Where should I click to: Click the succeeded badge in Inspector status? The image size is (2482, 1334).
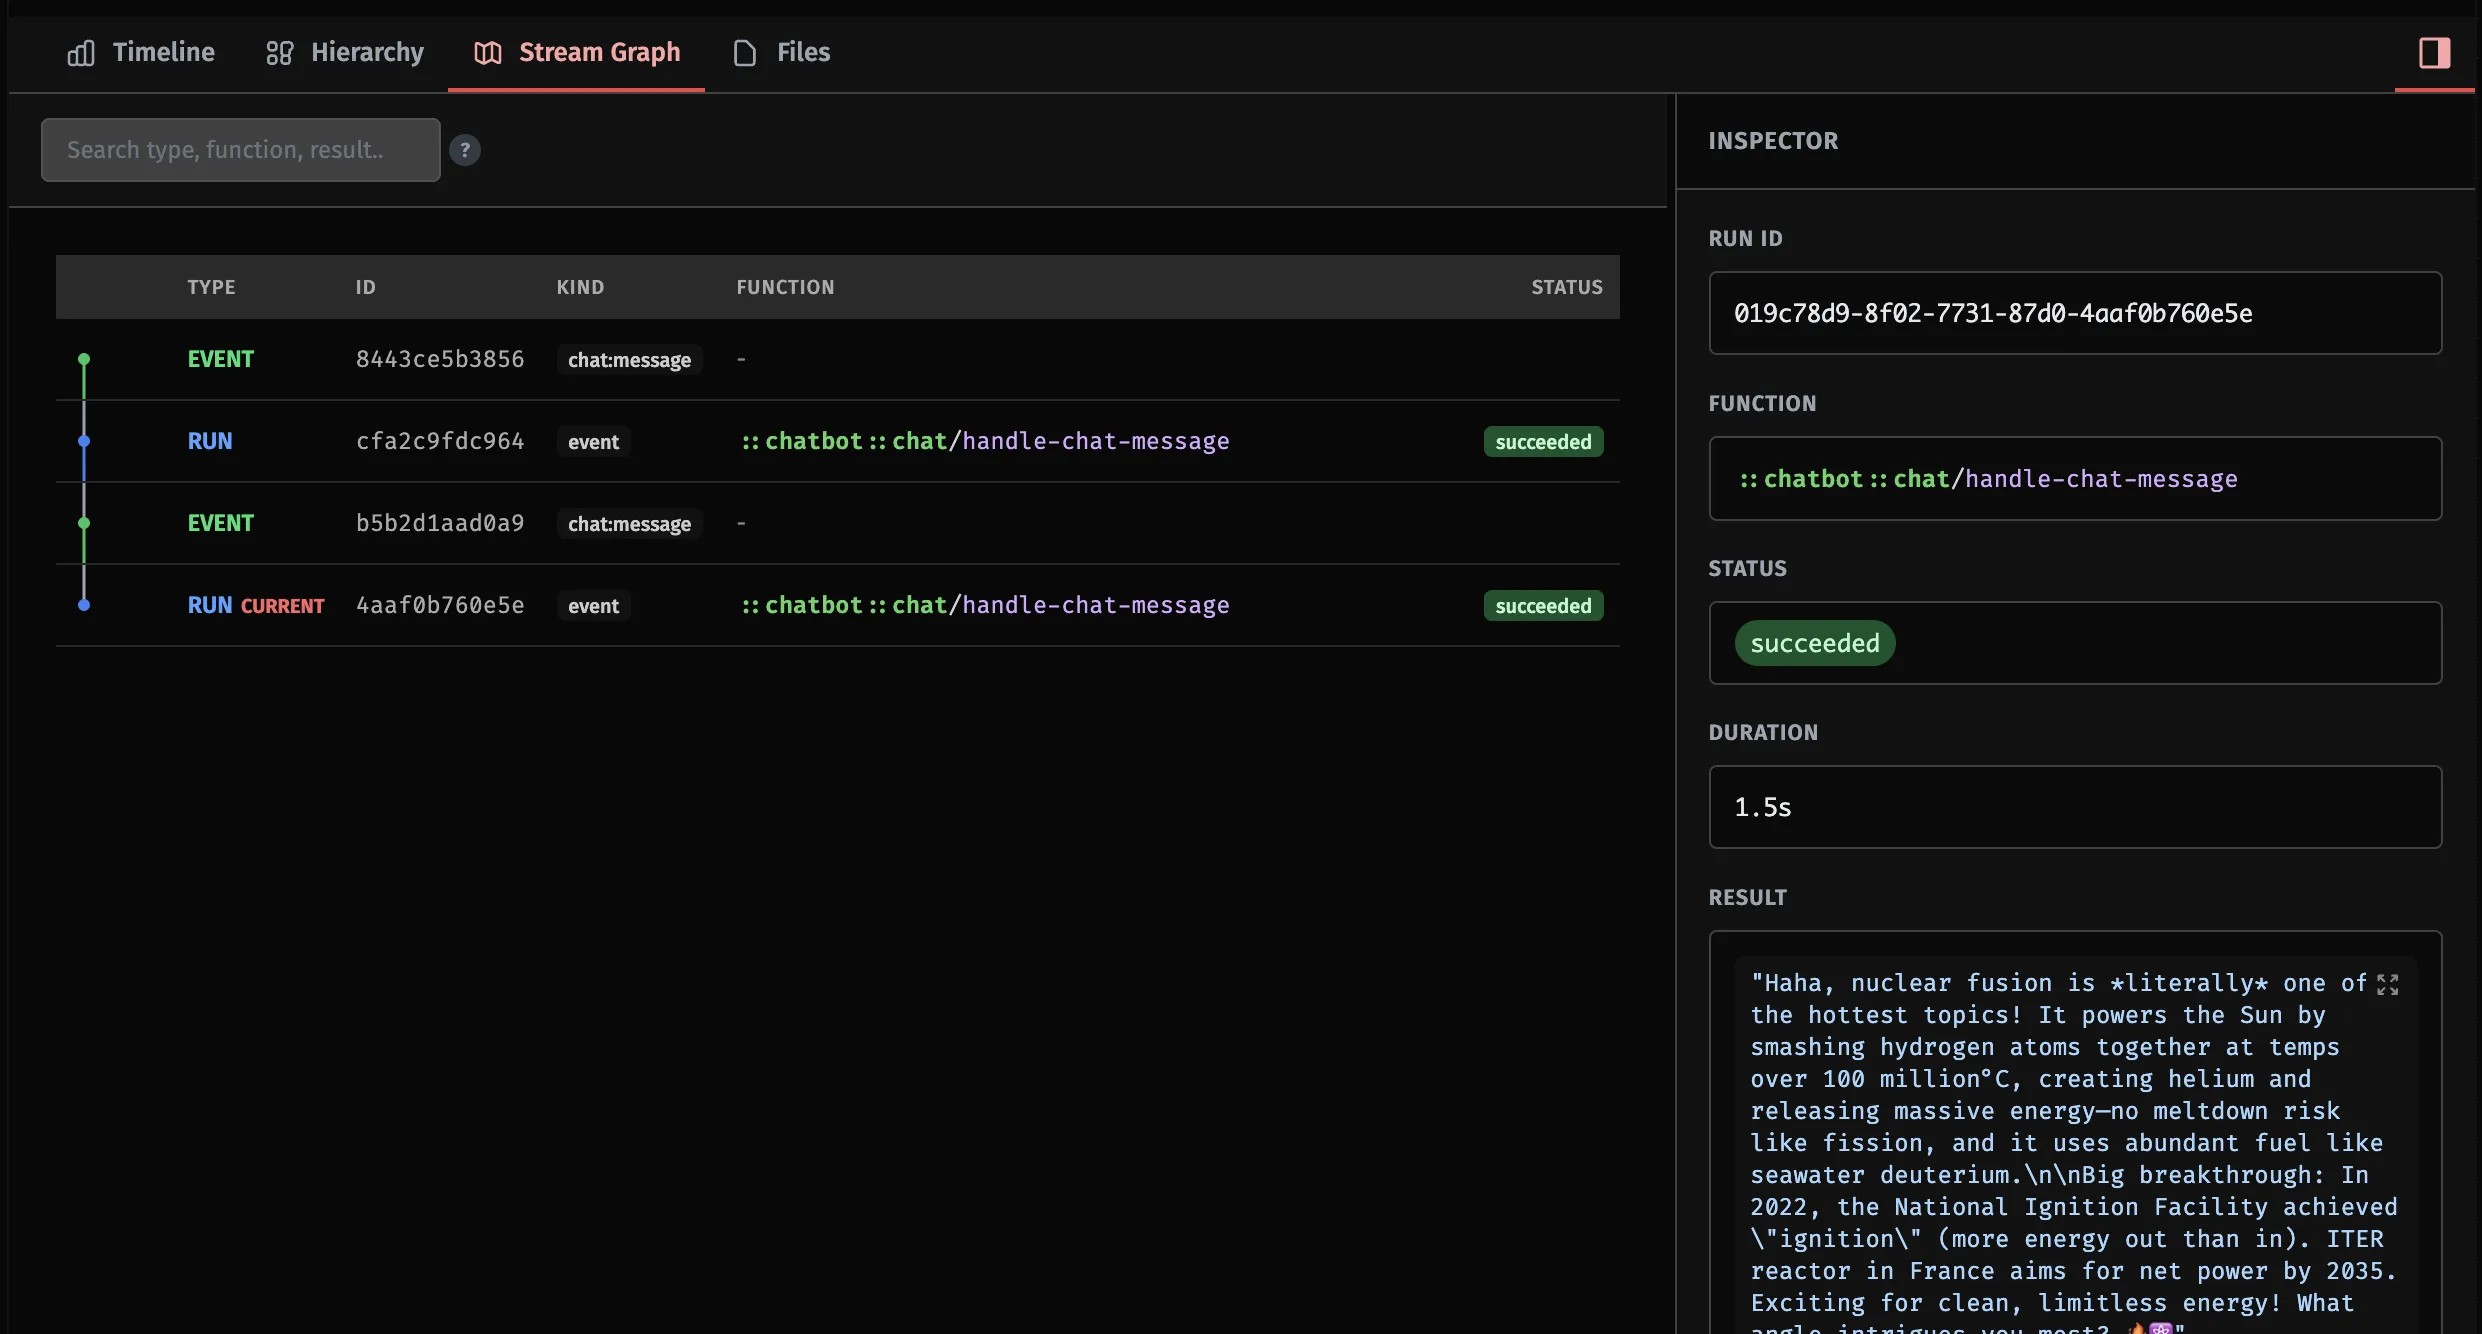(x=1814, y=643)
